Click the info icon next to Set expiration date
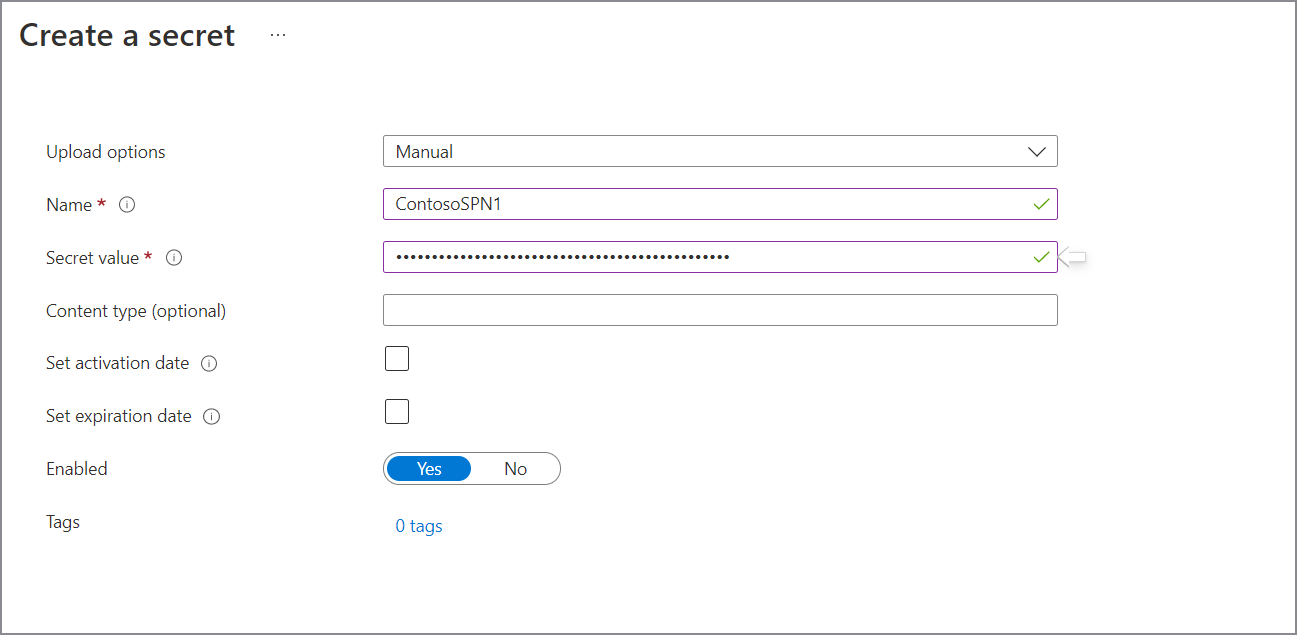The width and height of the screenshot is (1297, 635). 211,416
